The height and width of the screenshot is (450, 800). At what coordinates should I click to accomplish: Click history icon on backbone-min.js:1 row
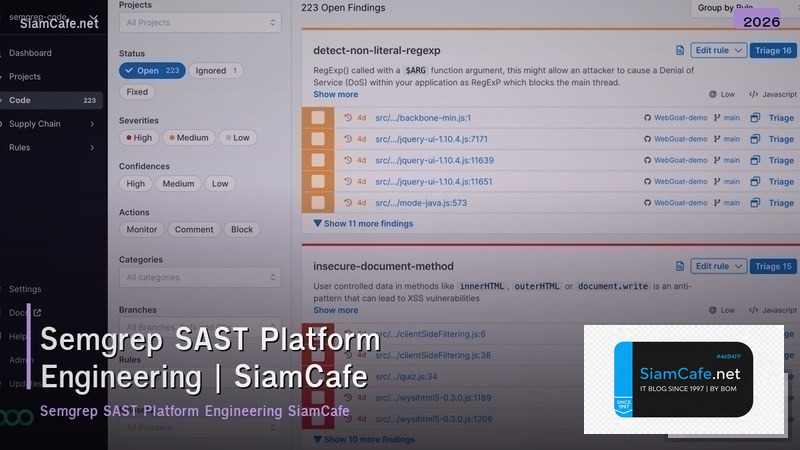click(x=348, y=117)
